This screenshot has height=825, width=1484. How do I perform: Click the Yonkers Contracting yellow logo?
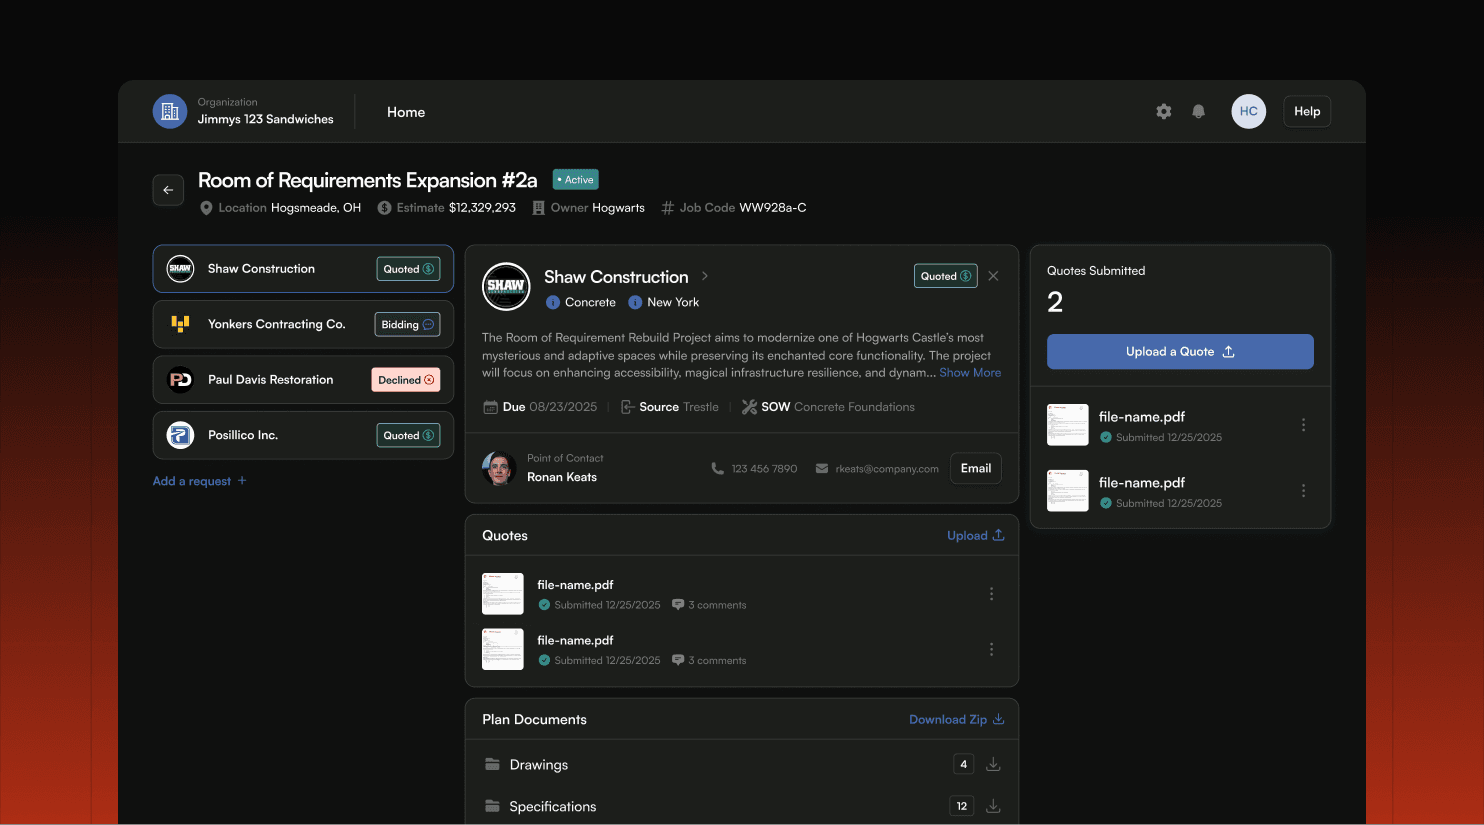pyautogui.click(x=180, y=324)
